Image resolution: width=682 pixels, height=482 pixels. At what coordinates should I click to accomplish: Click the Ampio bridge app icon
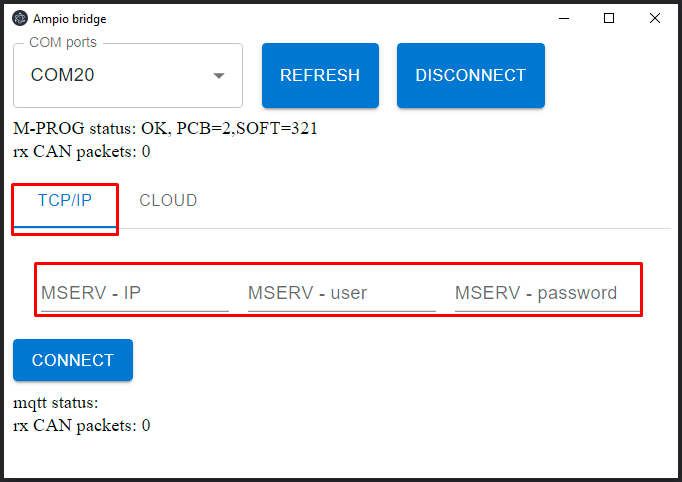(20, 19)
